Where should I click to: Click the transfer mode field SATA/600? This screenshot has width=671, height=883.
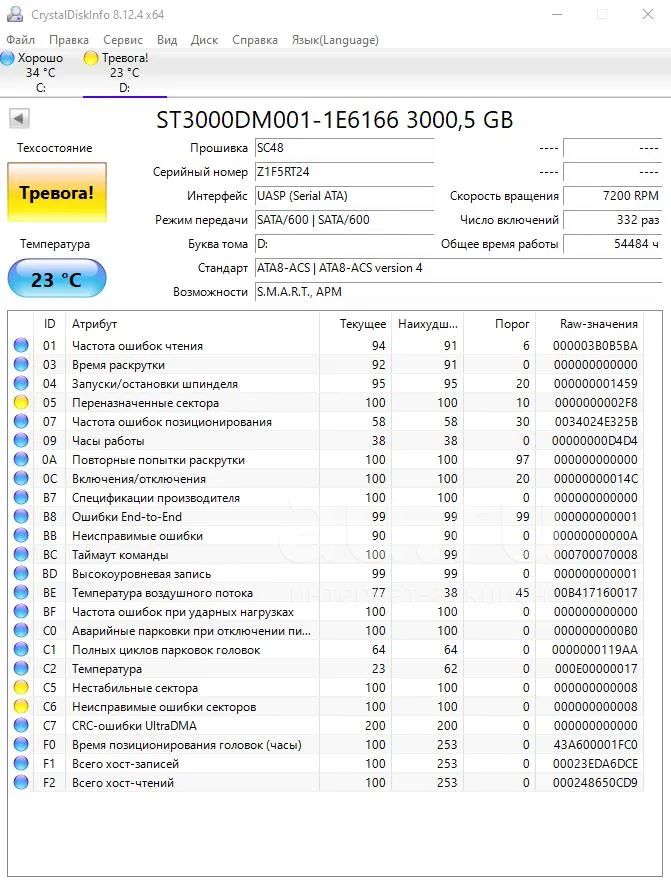344,220
